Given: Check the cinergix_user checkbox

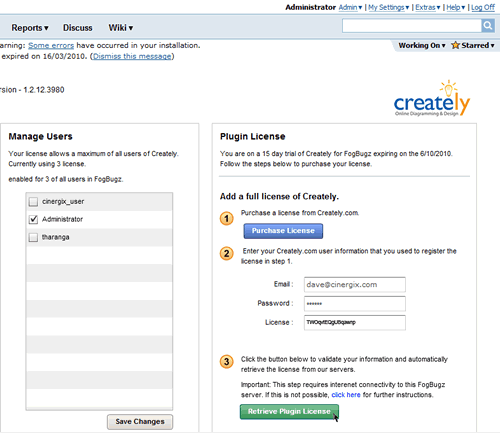Looking at the screenshot, I should click(x=33, y=202).
